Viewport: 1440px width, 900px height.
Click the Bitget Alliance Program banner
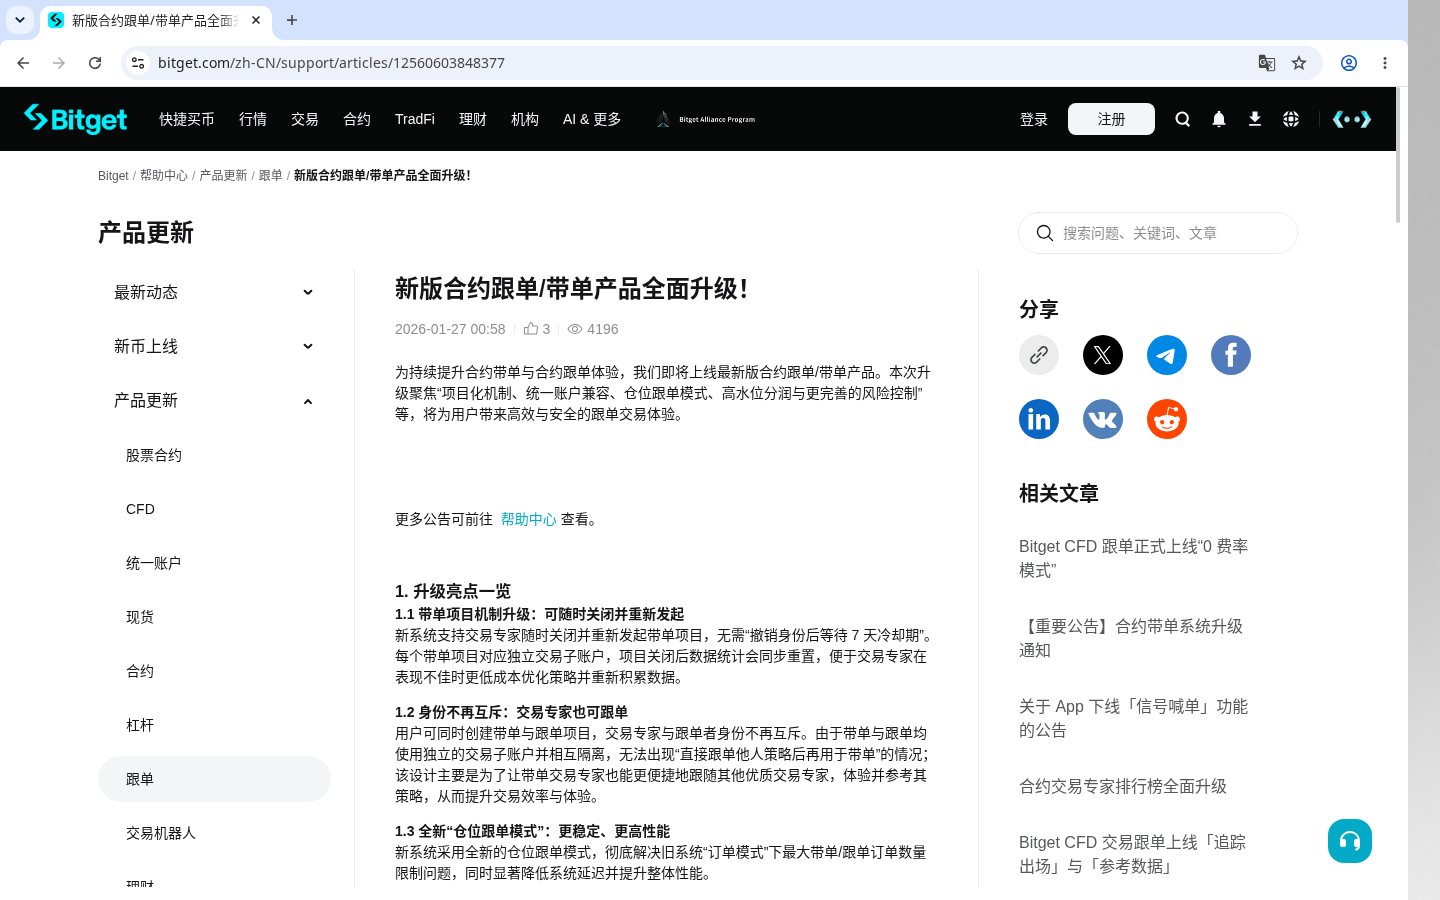coord(705,119)
